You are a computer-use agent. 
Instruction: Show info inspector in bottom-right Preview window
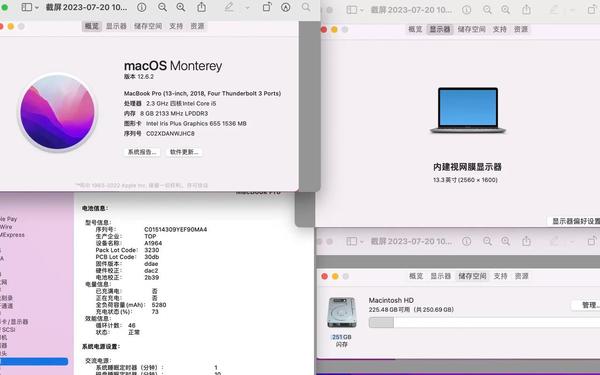pos(466,241)
